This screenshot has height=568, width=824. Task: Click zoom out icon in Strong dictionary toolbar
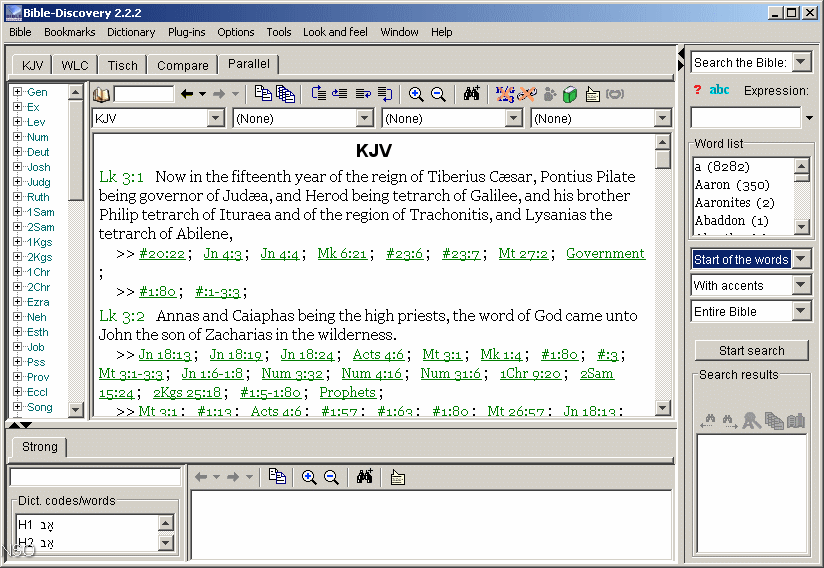331,477
